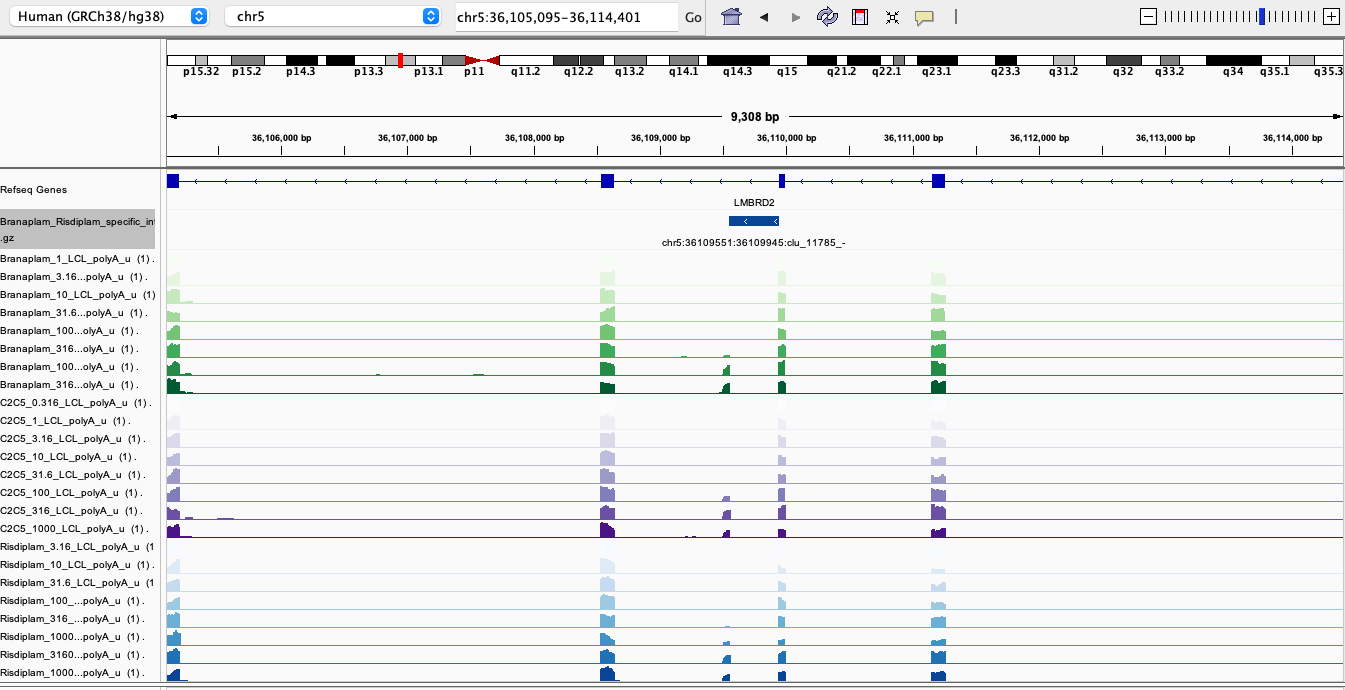Click the resize tracks to fit icon
1345x690 pixels.
891,17
